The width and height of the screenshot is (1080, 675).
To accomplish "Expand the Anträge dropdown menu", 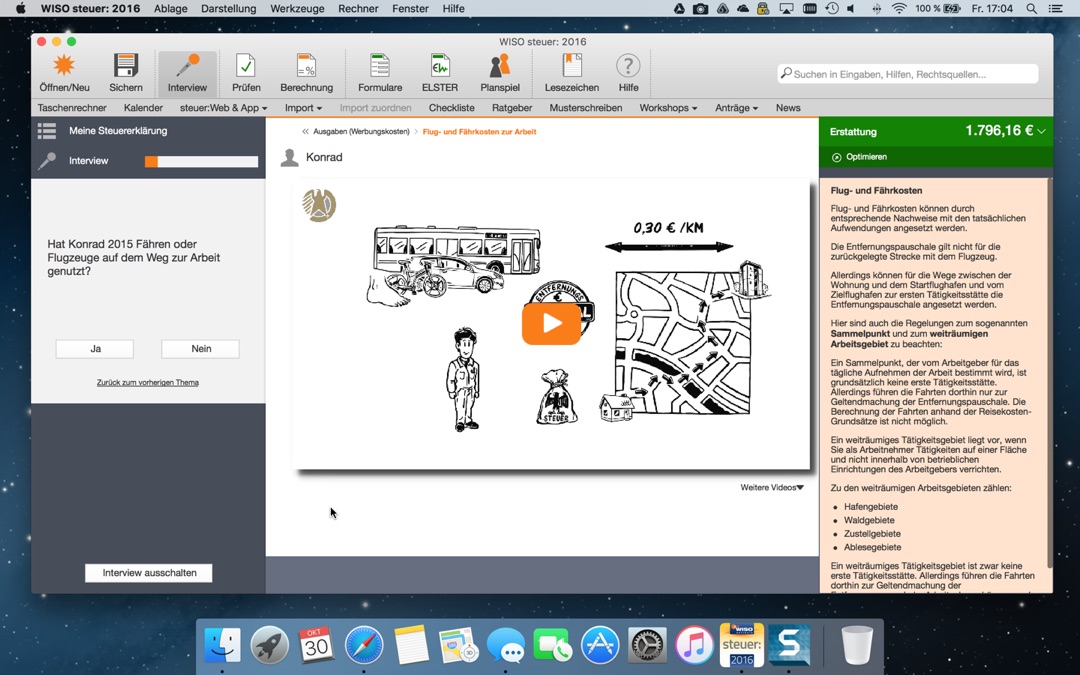I will click(736, 107).
